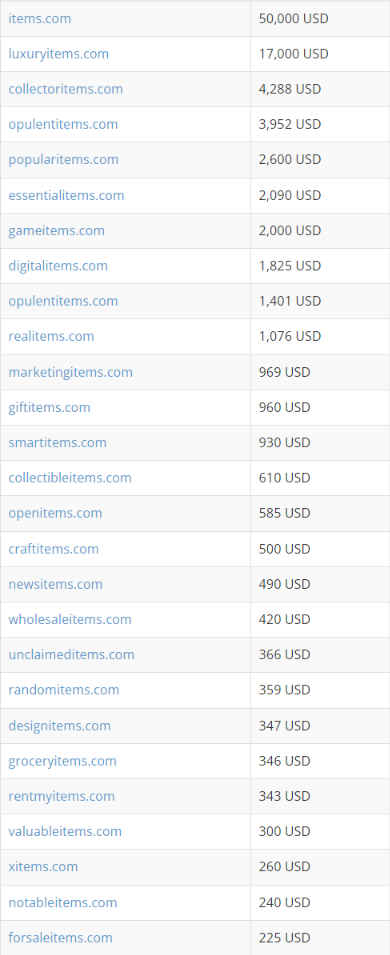The height and width of the screenshot is (955, 390).
Task: Click the opulentitems.com link priced 1,401 USD
Action: coord(63,301)
